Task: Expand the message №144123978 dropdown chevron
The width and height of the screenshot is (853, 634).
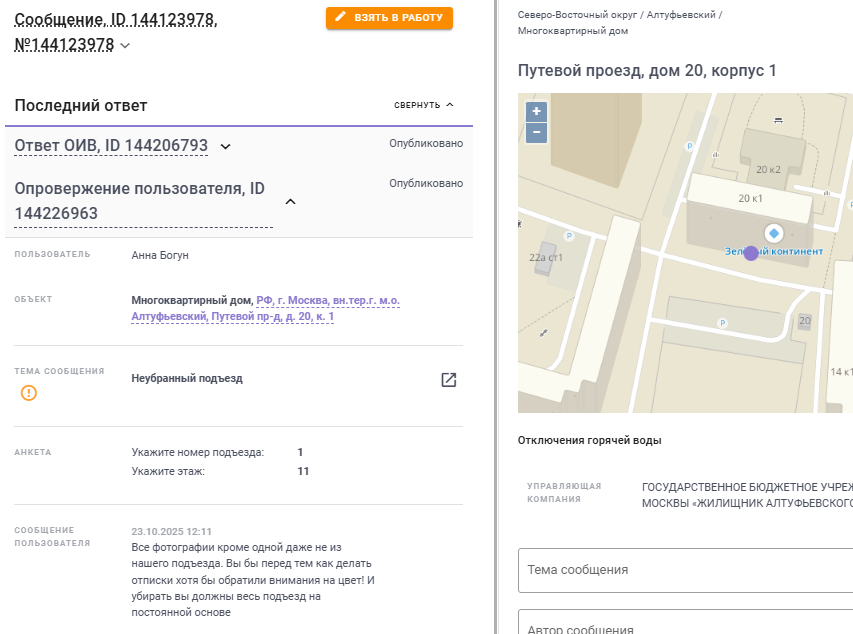Action: pyautogui.click(x=125, y=45)
